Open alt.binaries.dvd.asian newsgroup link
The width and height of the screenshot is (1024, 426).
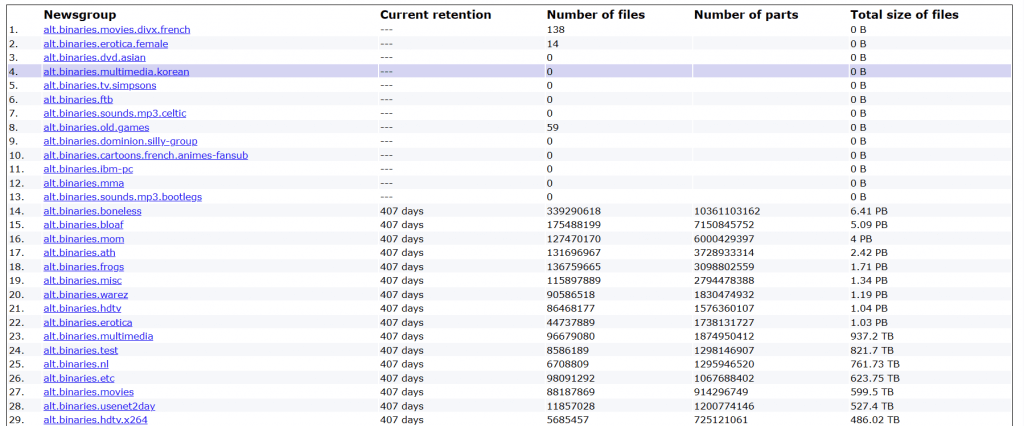click(95, 57)
